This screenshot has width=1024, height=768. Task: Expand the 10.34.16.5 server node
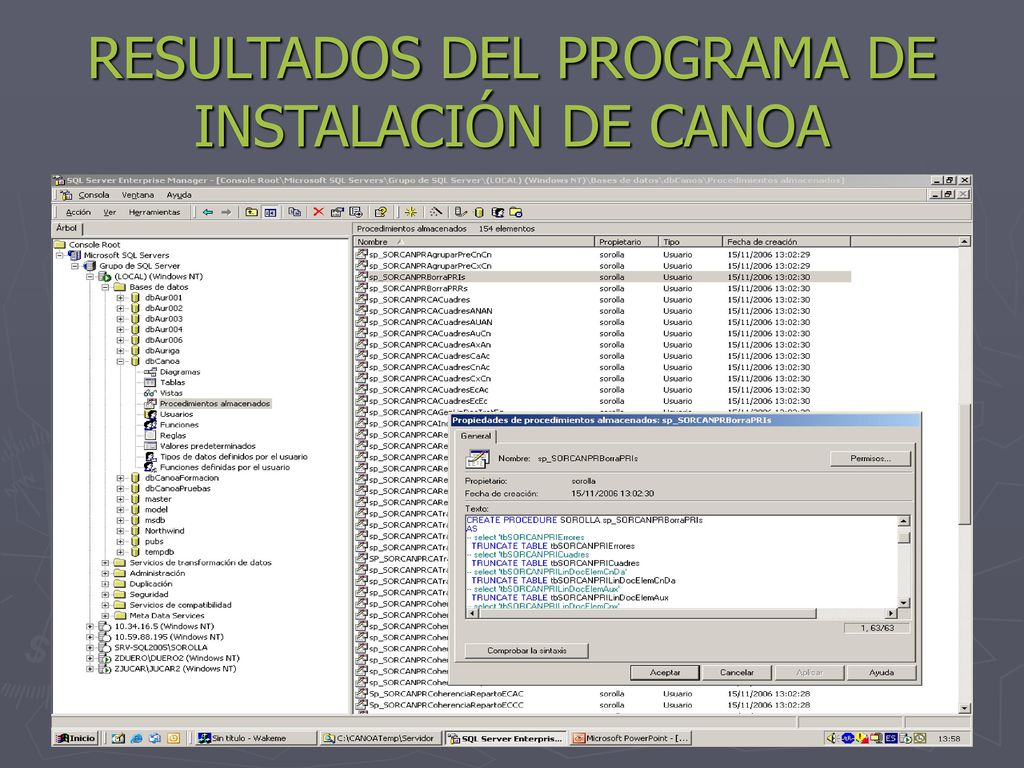(x=90, y=626)
